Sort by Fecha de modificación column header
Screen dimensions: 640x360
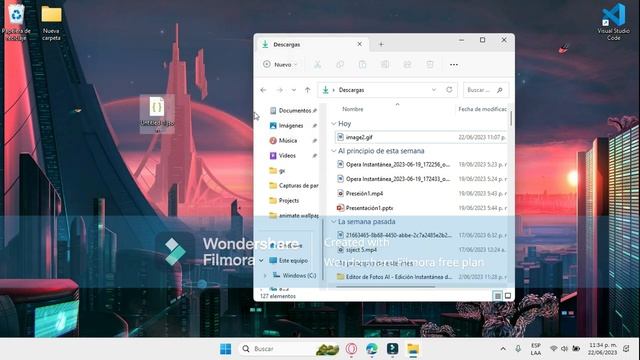tap(482, 109)
